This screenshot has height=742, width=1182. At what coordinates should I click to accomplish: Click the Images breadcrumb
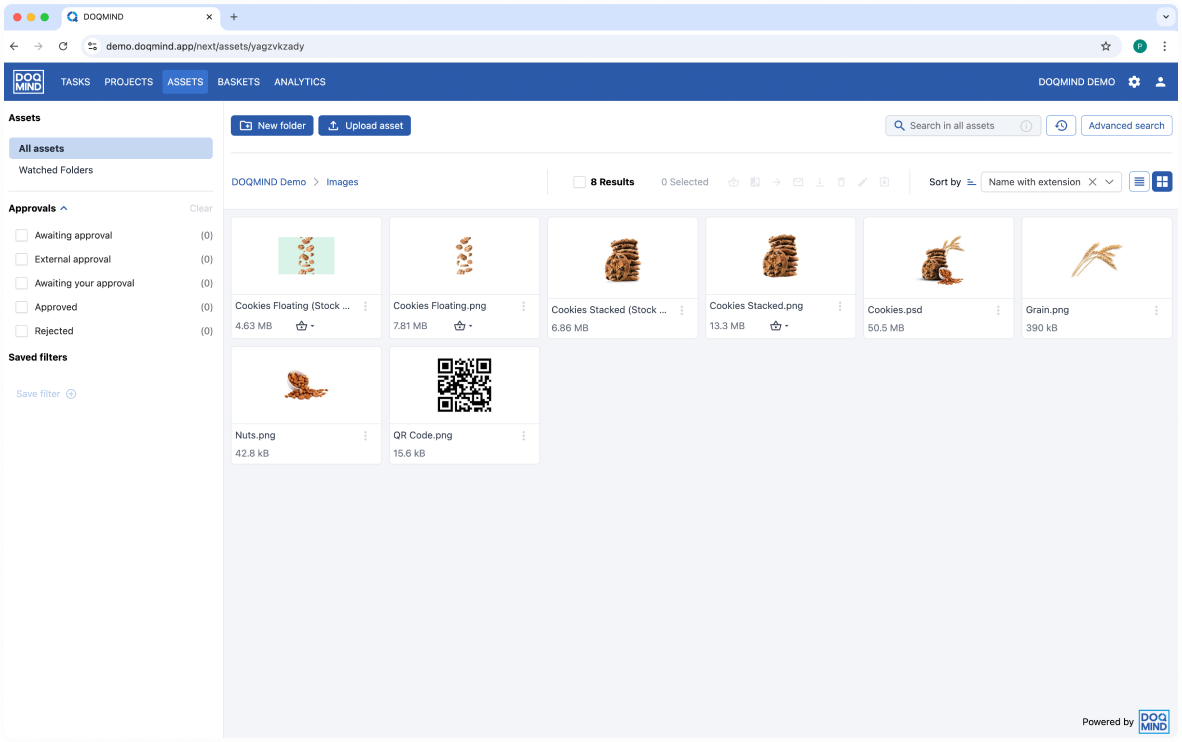coord(342,182)
